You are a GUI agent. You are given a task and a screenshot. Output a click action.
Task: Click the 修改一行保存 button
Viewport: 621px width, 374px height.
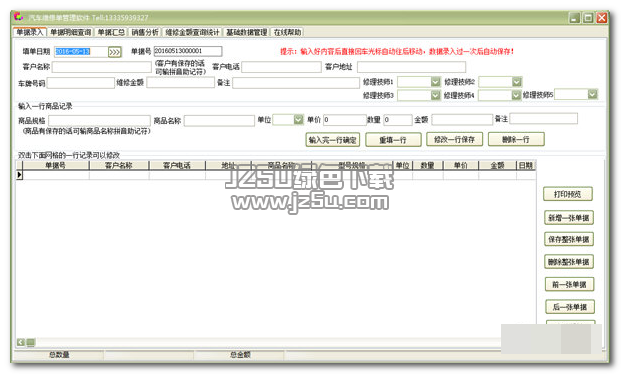click(x=454, y=139)
